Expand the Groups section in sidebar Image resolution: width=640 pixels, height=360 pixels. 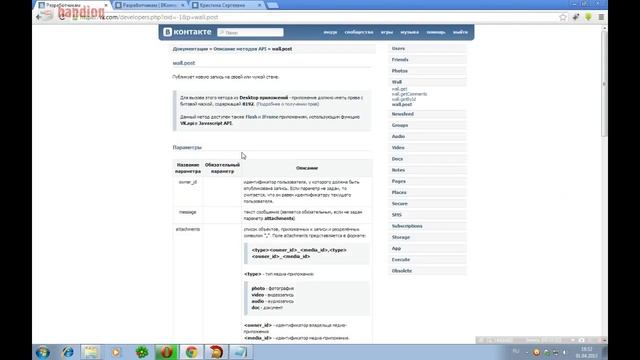point(427,125)
